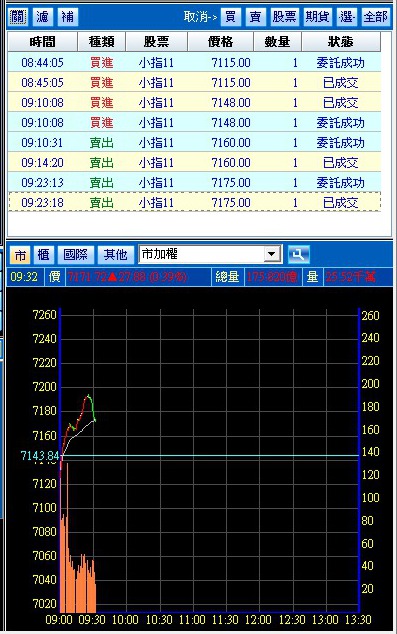Select the 市 market tab
The image size is (397, 634).
(20, 255)
